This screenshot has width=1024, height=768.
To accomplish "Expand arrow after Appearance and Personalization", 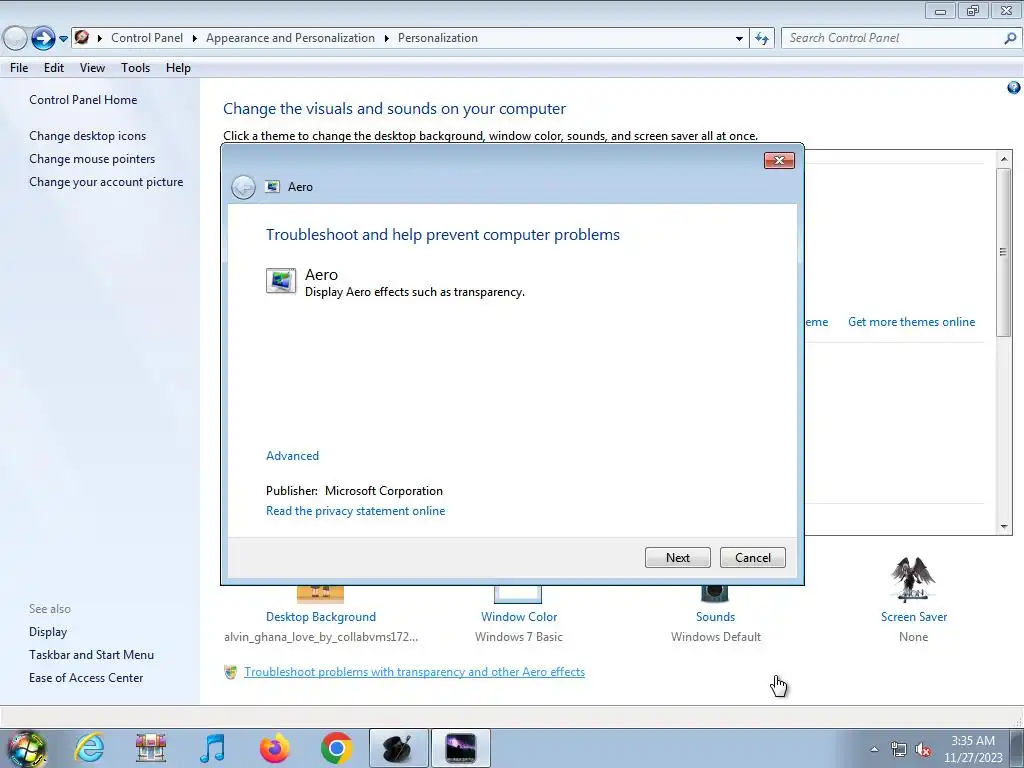I will 387,39.
